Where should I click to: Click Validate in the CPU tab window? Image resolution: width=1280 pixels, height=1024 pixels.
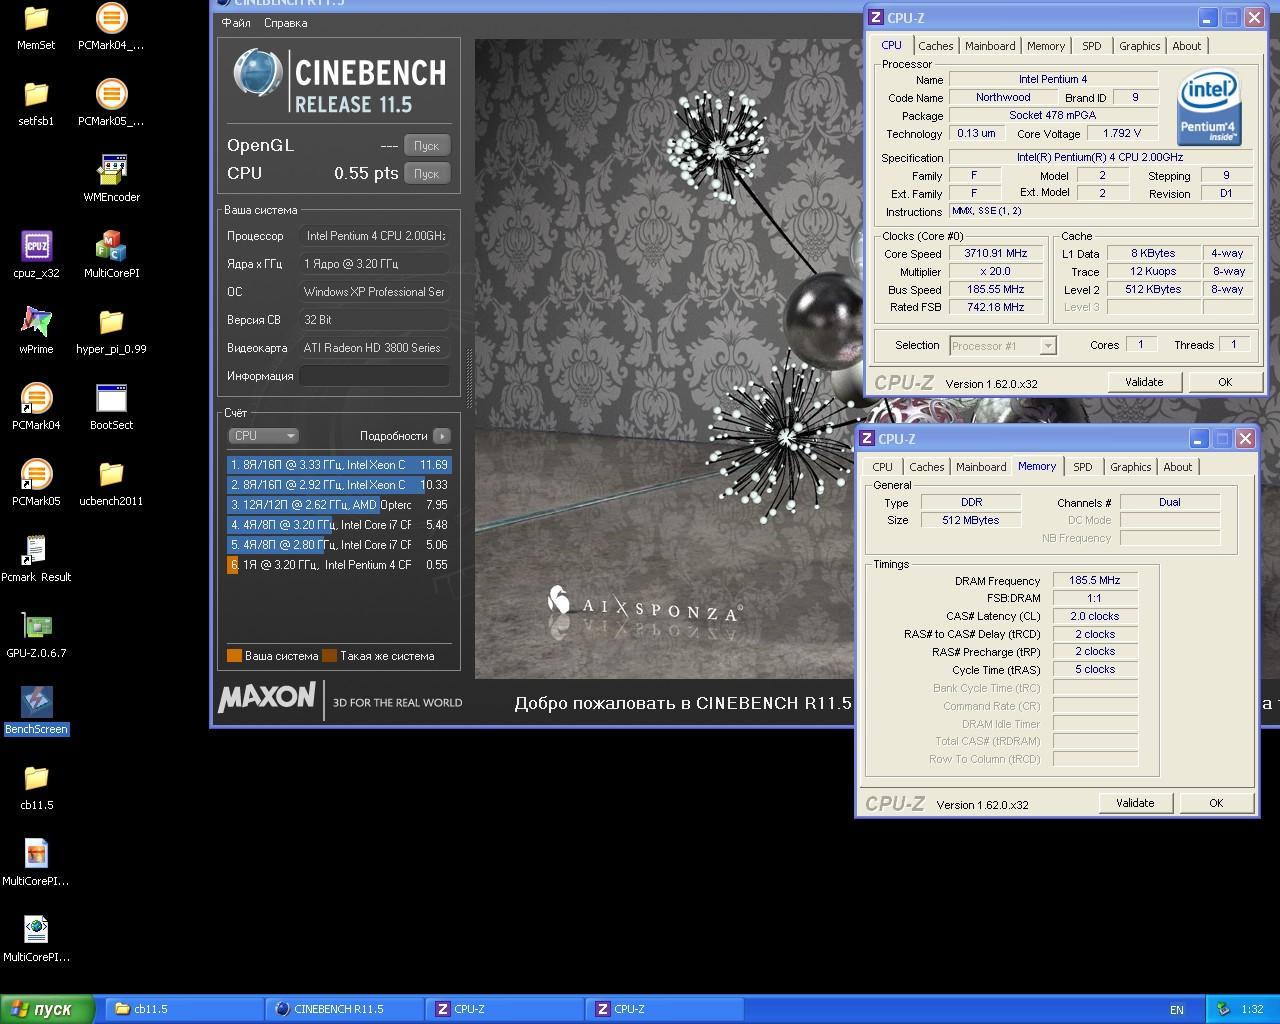1144,382
